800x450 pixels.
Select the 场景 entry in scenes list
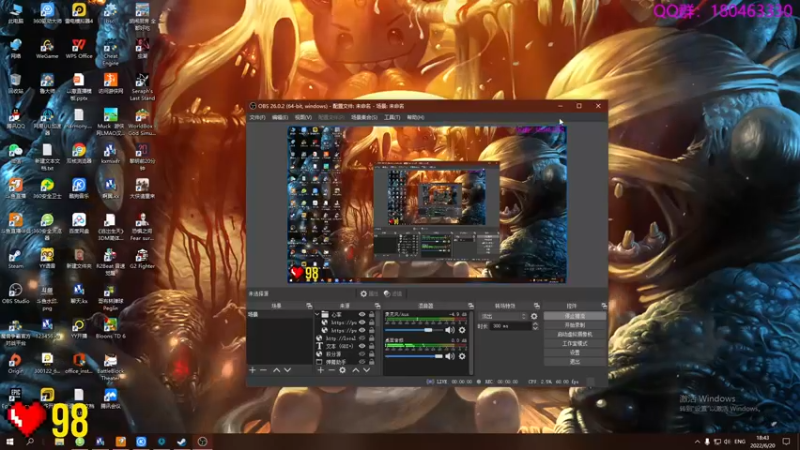[280, 315]
